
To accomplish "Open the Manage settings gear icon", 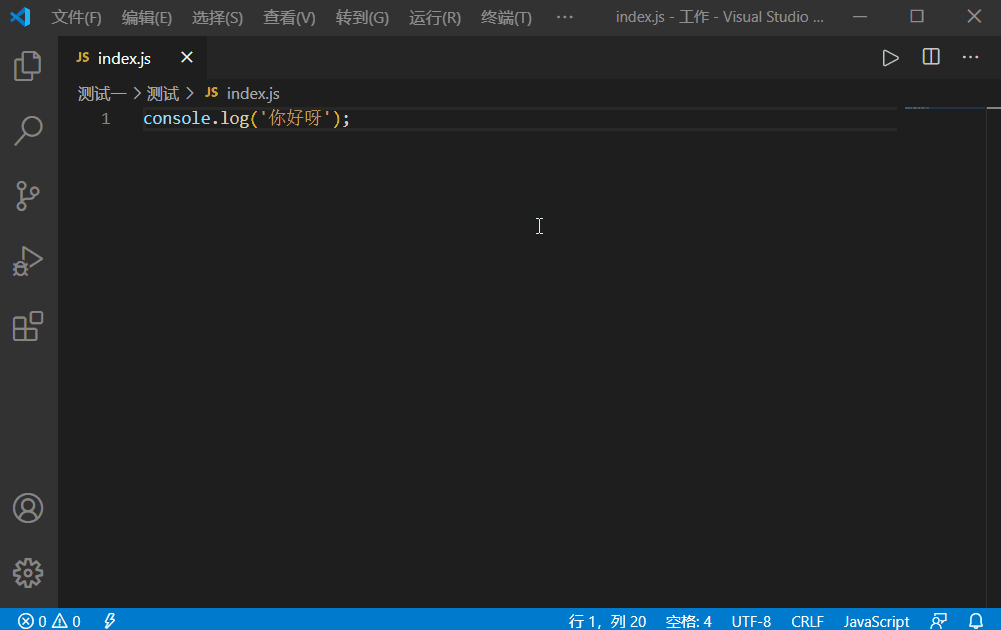I will [28, 573].
